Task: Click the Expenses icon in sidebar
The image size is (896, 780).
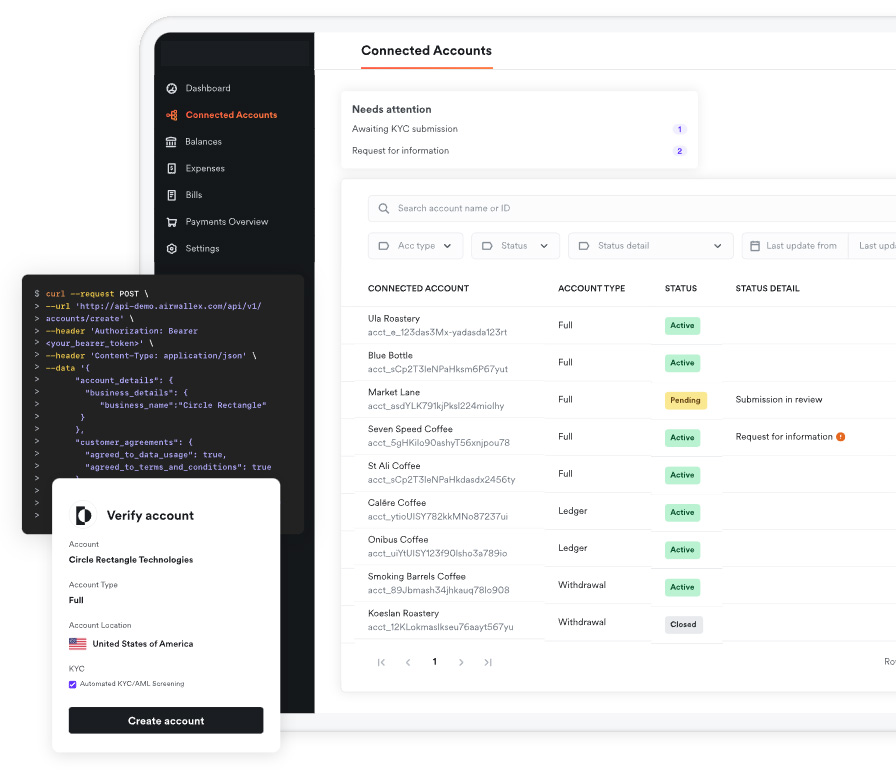Action: (172, 168)
